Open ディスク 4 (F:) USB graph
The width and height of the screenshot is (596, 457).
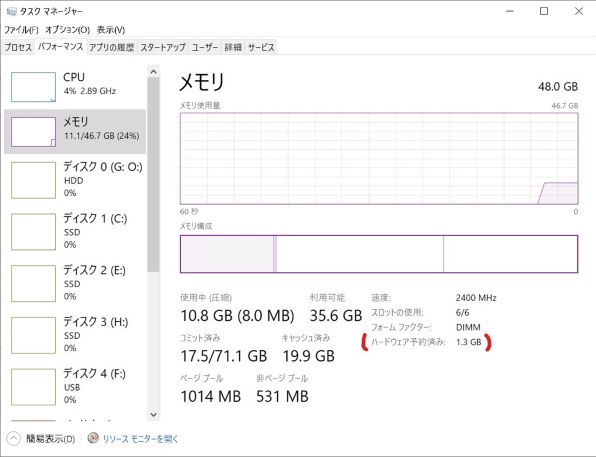[x=75, y=387]
